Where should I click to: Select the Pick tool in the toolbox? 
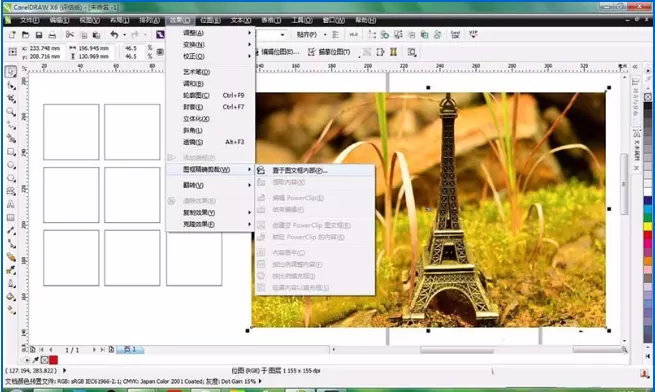[x=11, y=71]
